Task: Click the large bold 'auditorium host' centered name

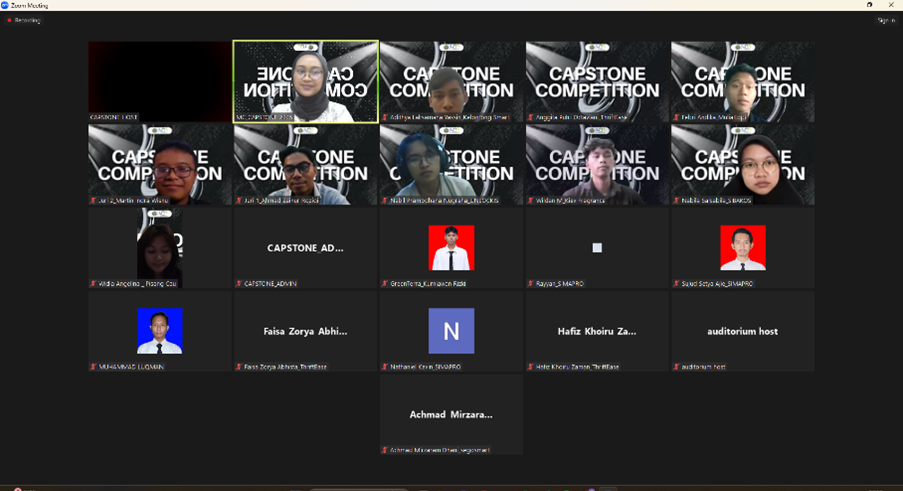Action: click(743, 332)
